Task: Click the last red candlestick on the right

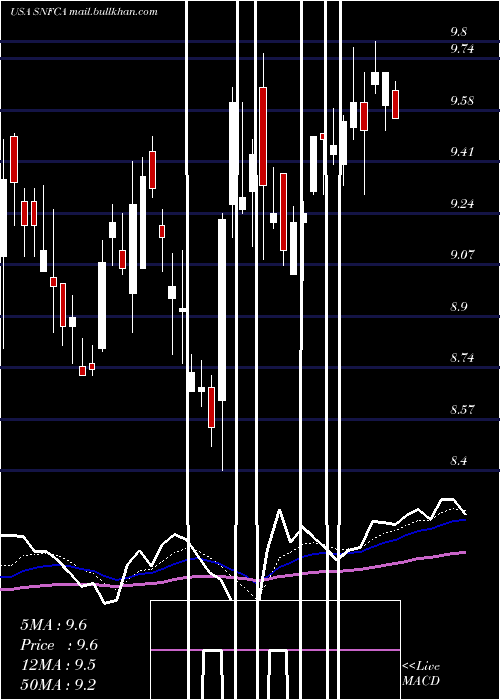Action: 396,104
